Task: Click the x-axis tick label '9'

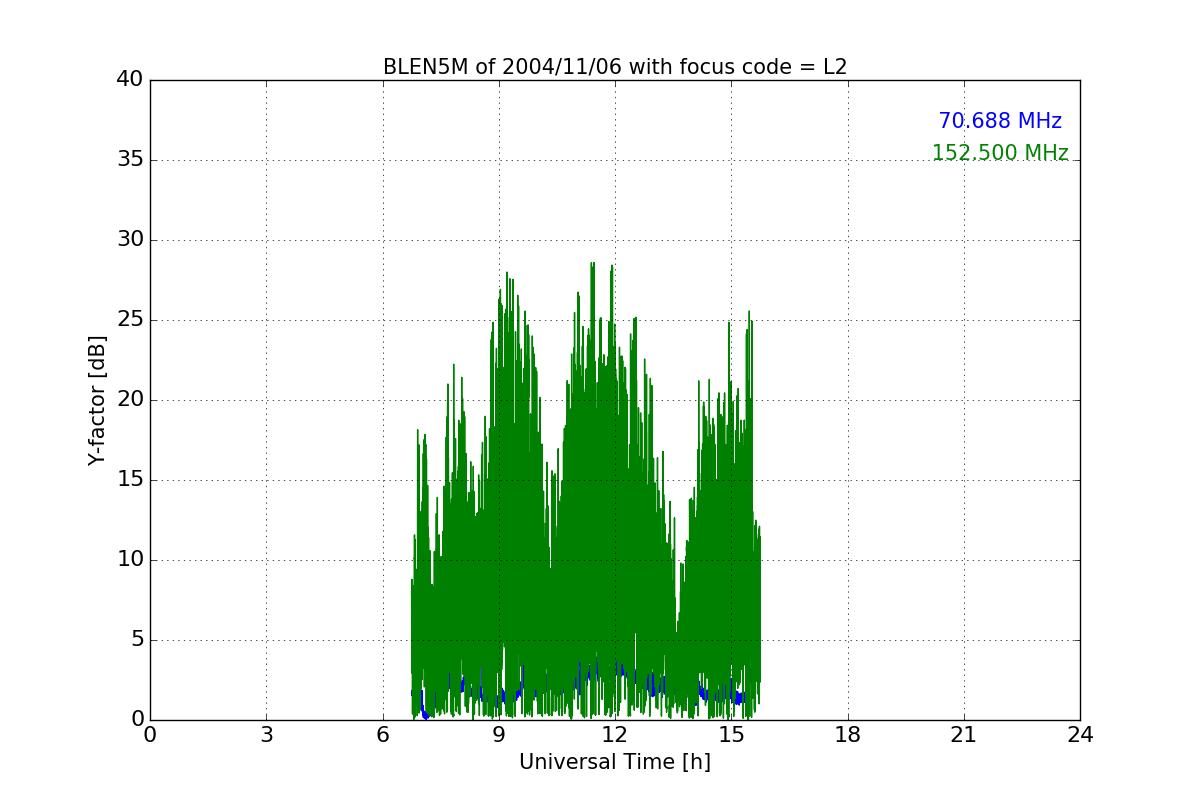Action: 499,735
